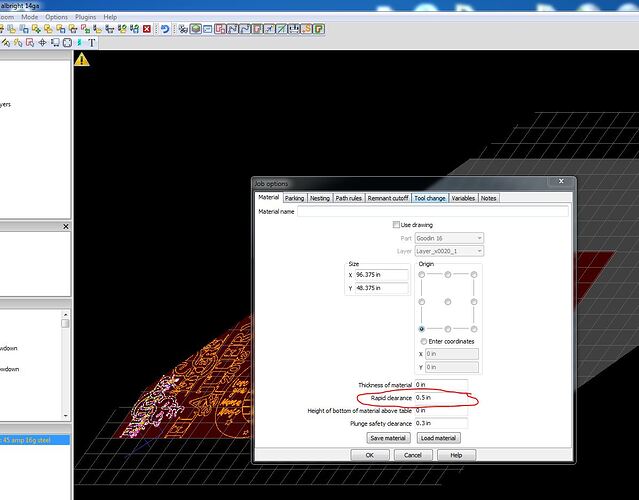Confirm Job options with OK
The image size is (639, 500).
point(370,455)
